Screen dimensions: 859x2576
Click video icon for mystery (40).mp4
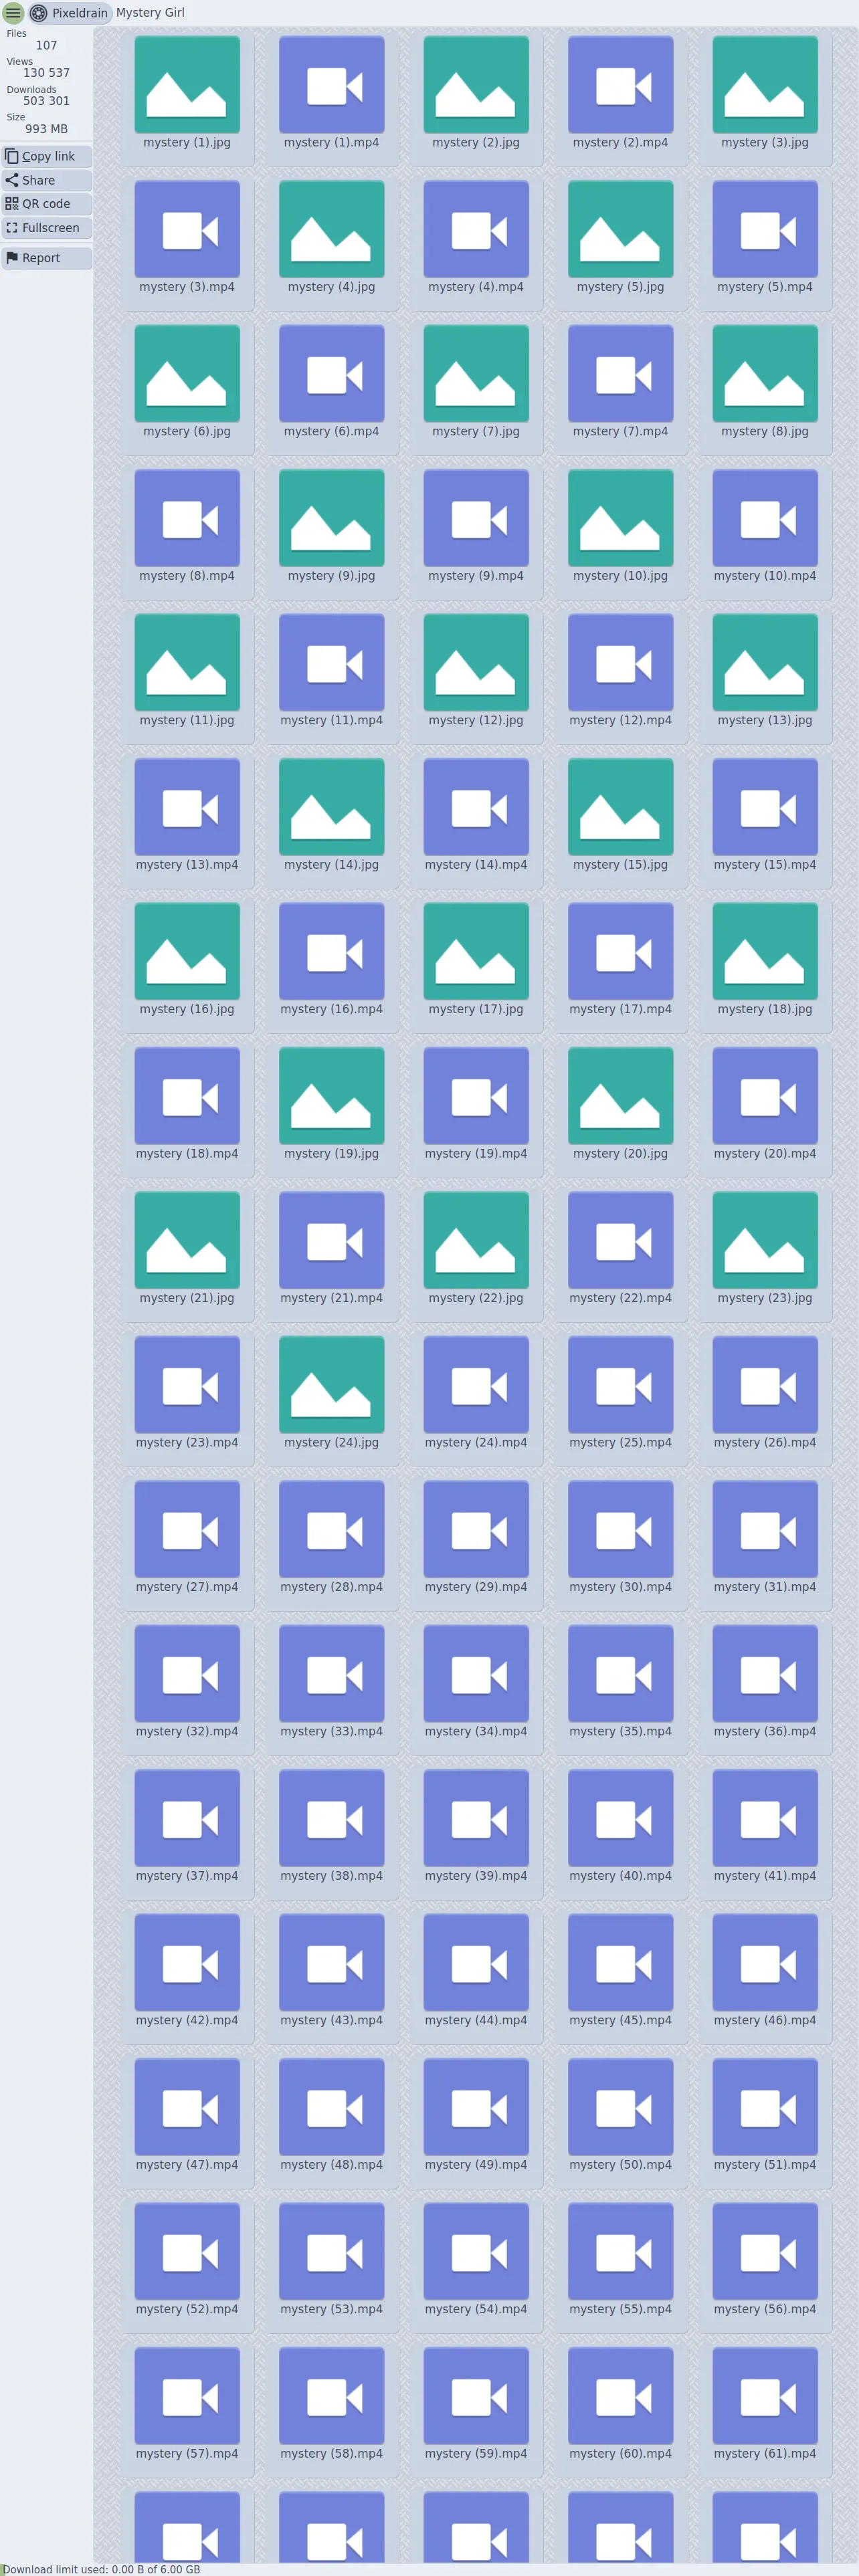[x=620, y=1819]
